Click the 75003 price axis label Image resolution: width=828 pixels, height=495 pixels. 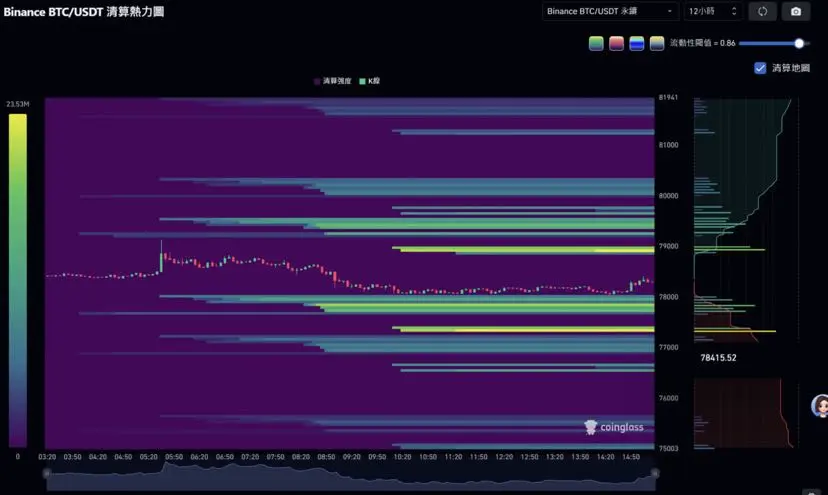(x=669, y=448)
